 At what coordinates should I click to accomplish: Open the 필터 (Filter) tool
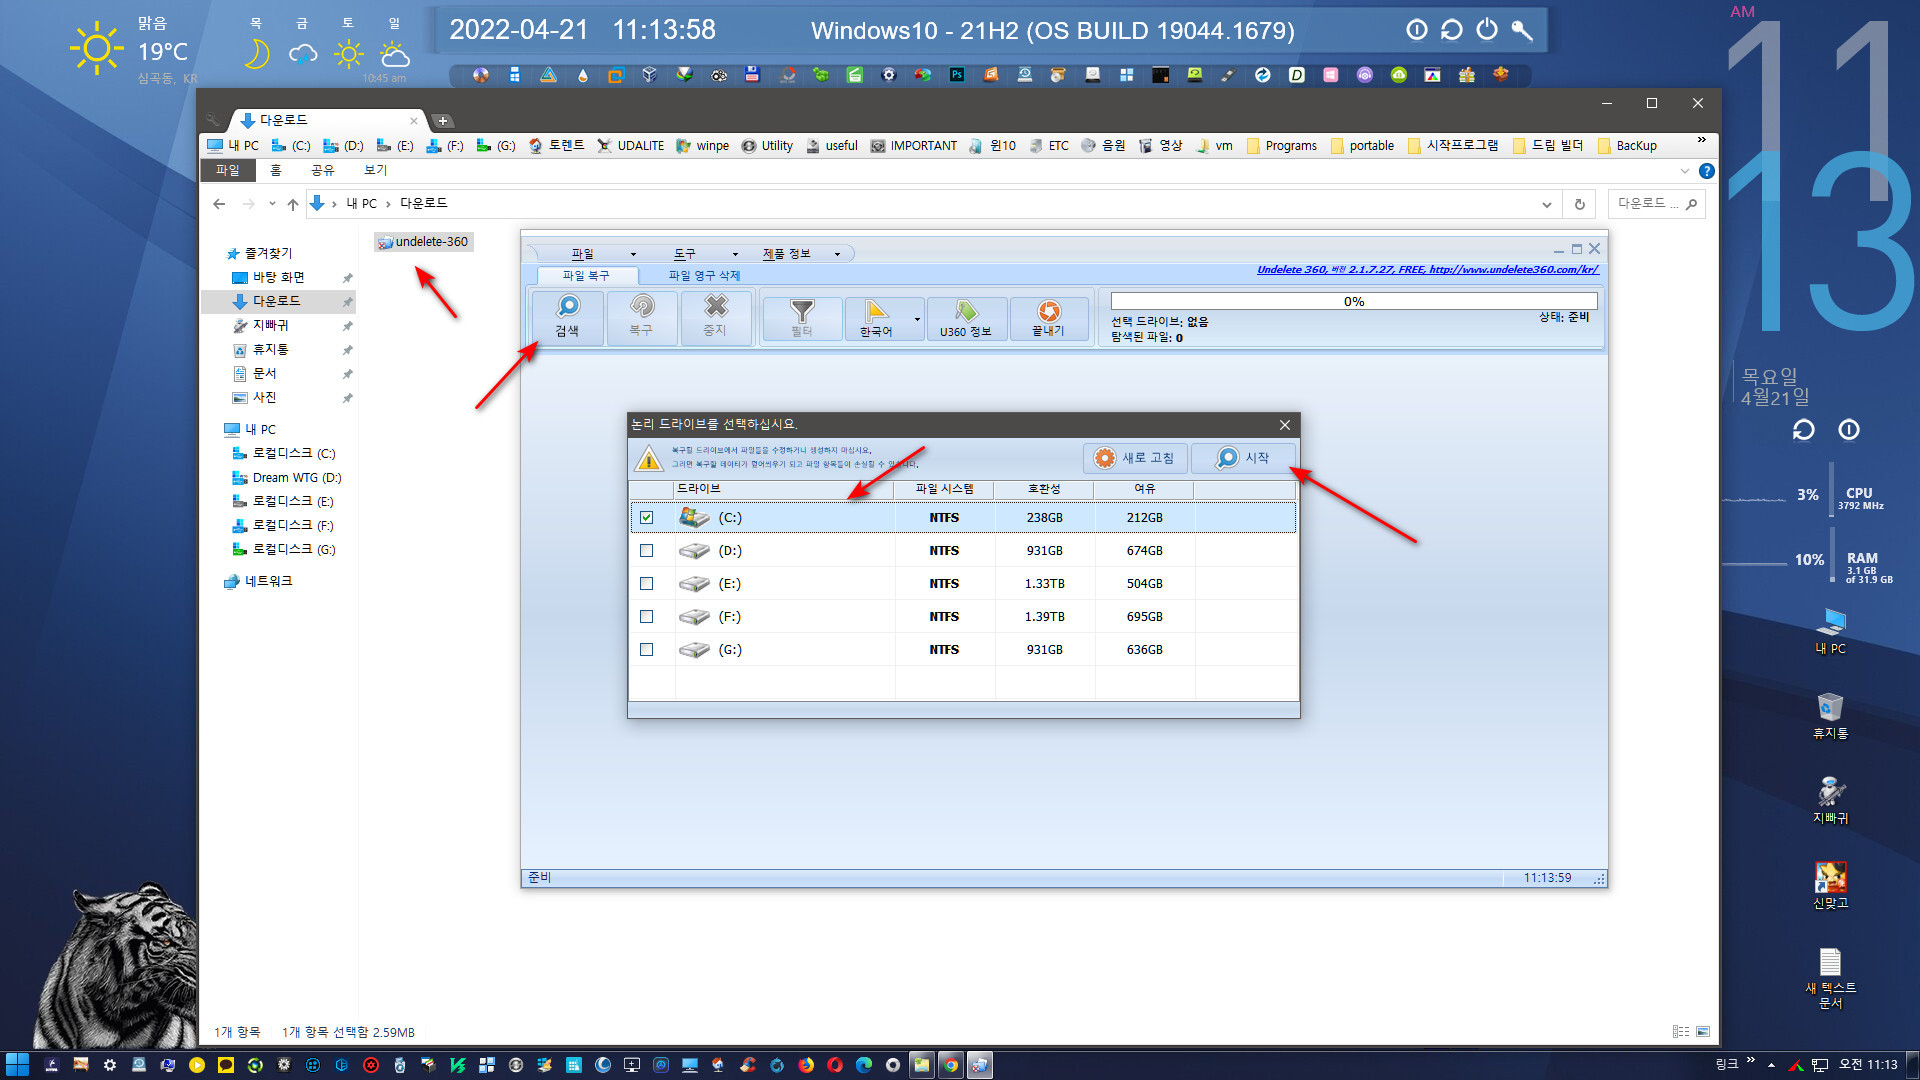pos(802,319)
